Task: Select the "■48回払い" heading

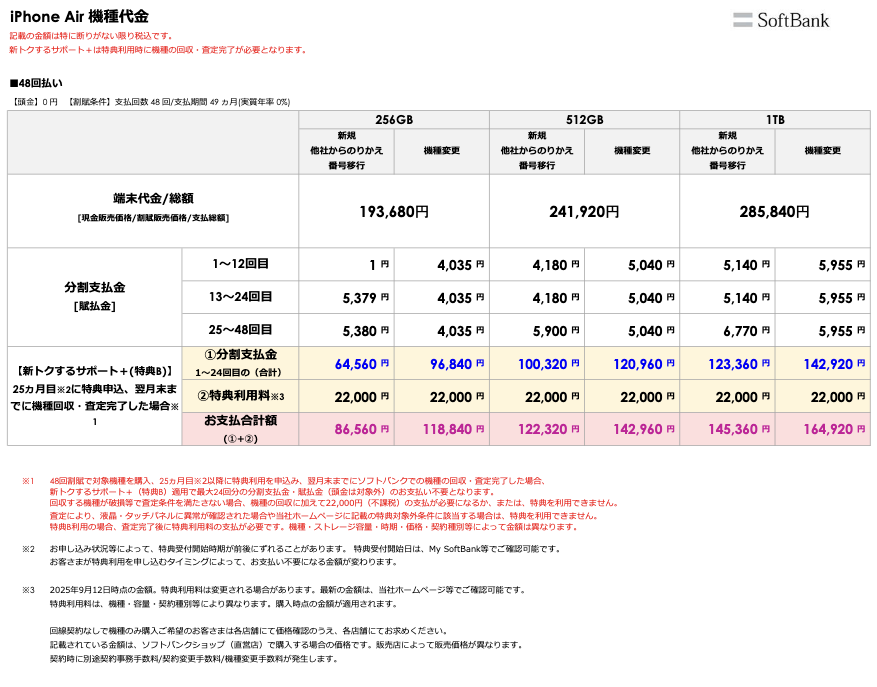Action: [x=36, y=83]
